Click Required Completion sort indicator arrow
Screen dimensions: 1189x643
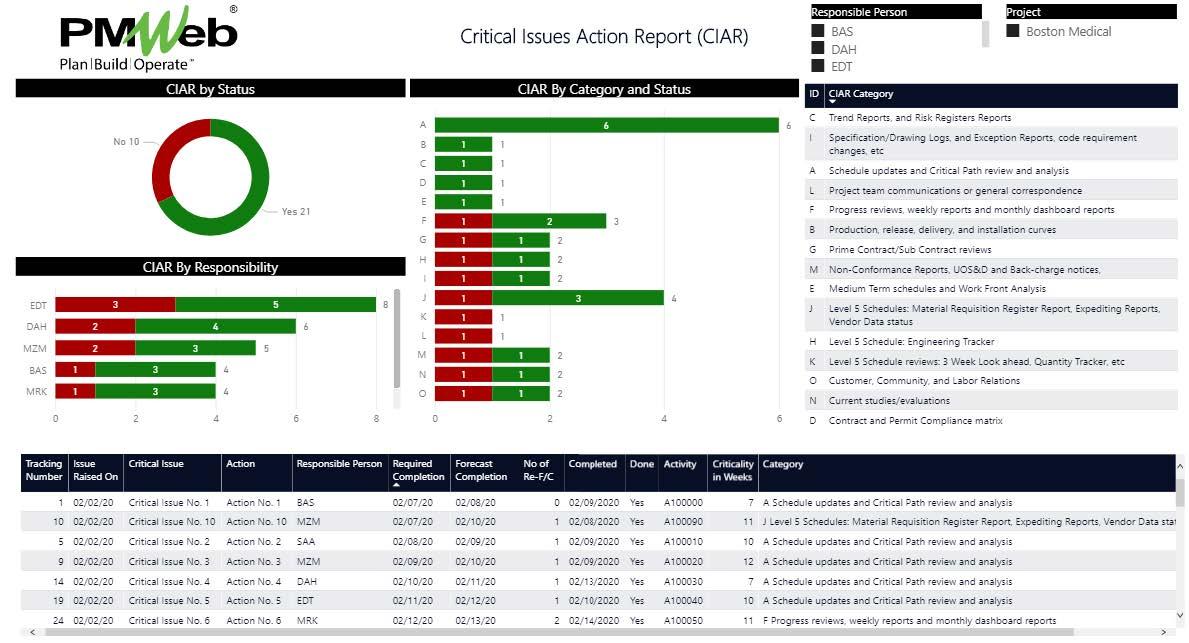tap(397, 486)
